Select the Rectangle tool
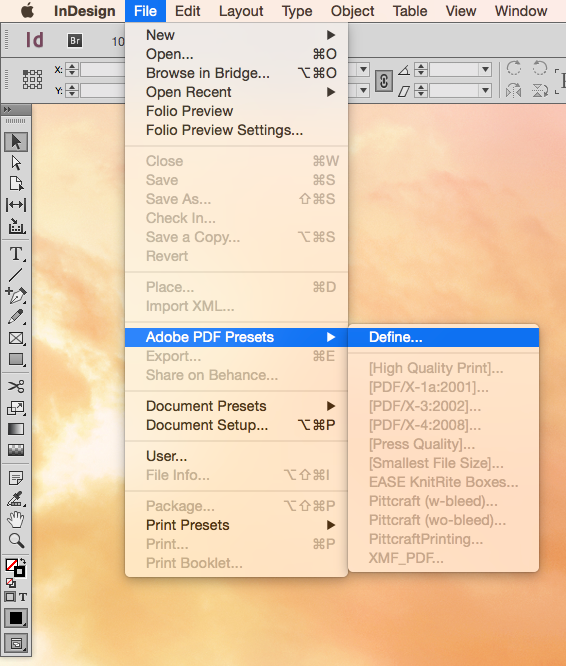Screen dimensions: 566x666 tap(16, 359)
